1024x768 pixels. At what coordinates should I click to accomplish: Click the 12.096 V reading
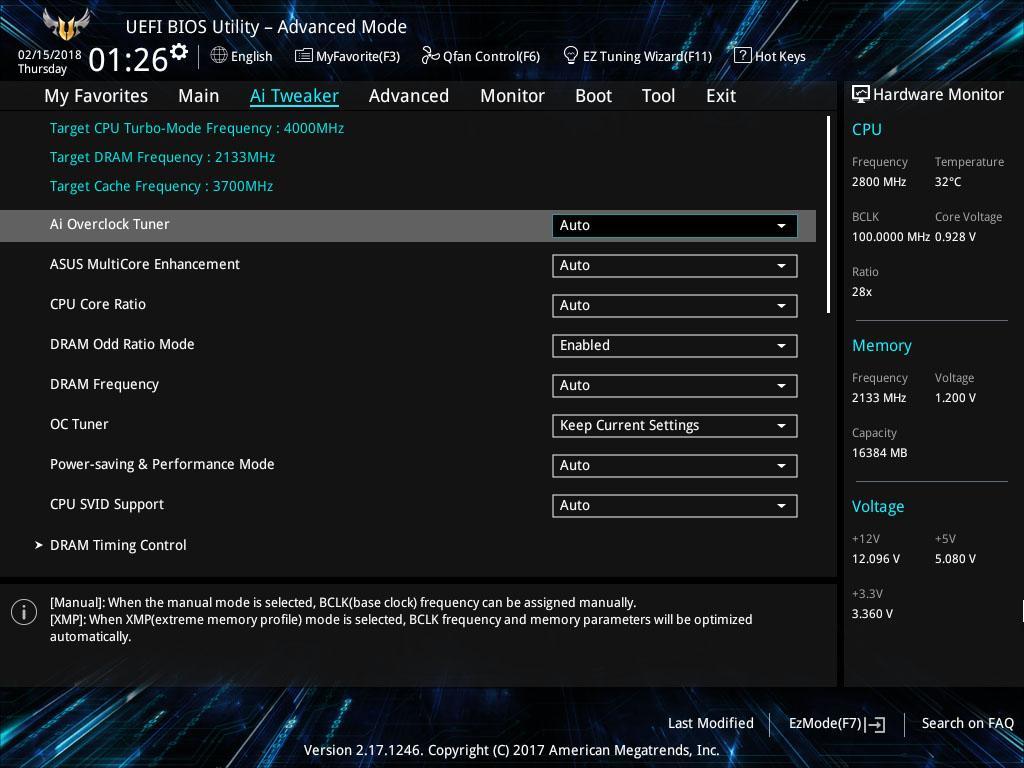pos(876,559)
